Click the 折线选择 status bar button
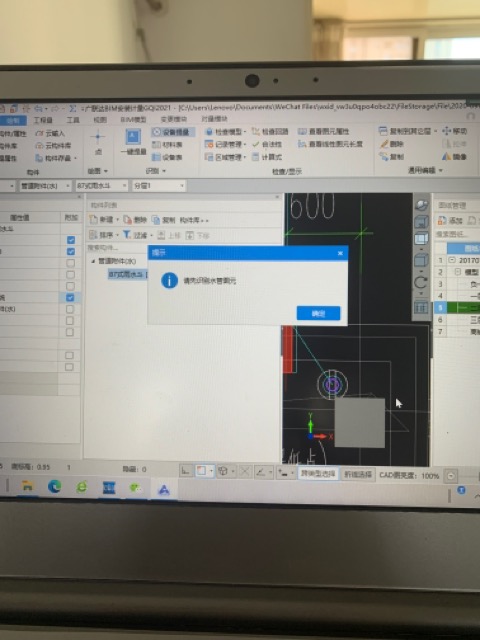 pos(358,474)
